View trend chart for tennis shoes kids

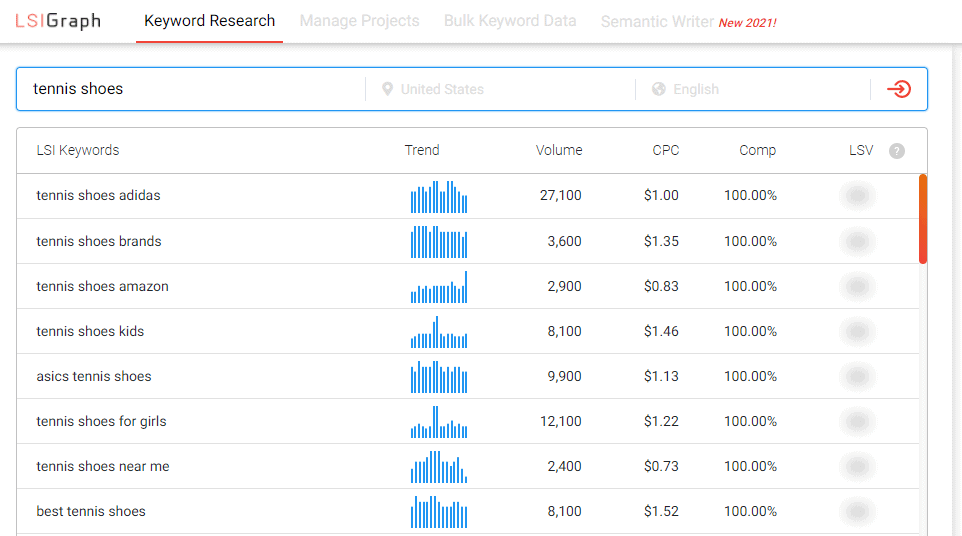click(439, 332)
